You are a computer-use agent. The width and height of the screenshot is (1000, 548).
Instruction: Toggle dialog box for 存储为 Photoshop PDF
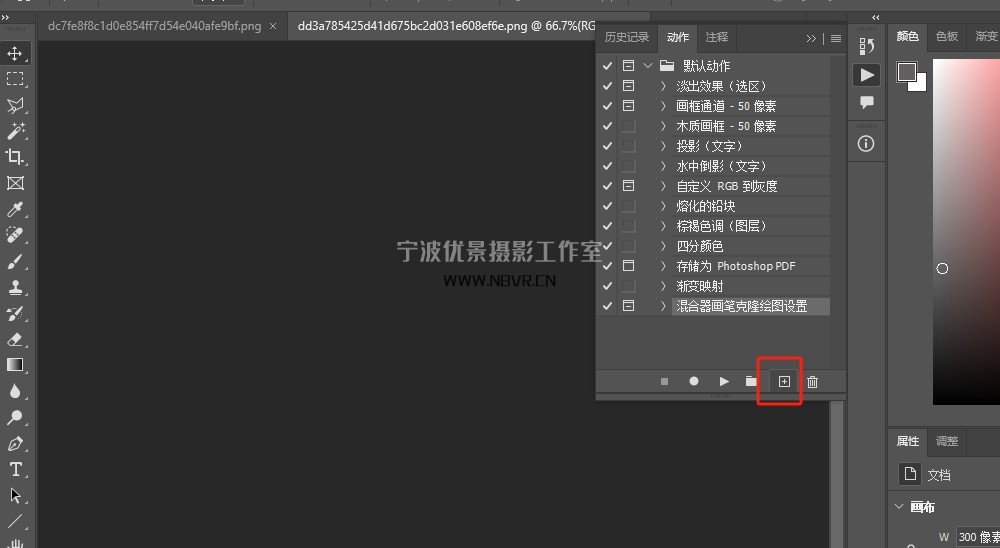point(628,266)
